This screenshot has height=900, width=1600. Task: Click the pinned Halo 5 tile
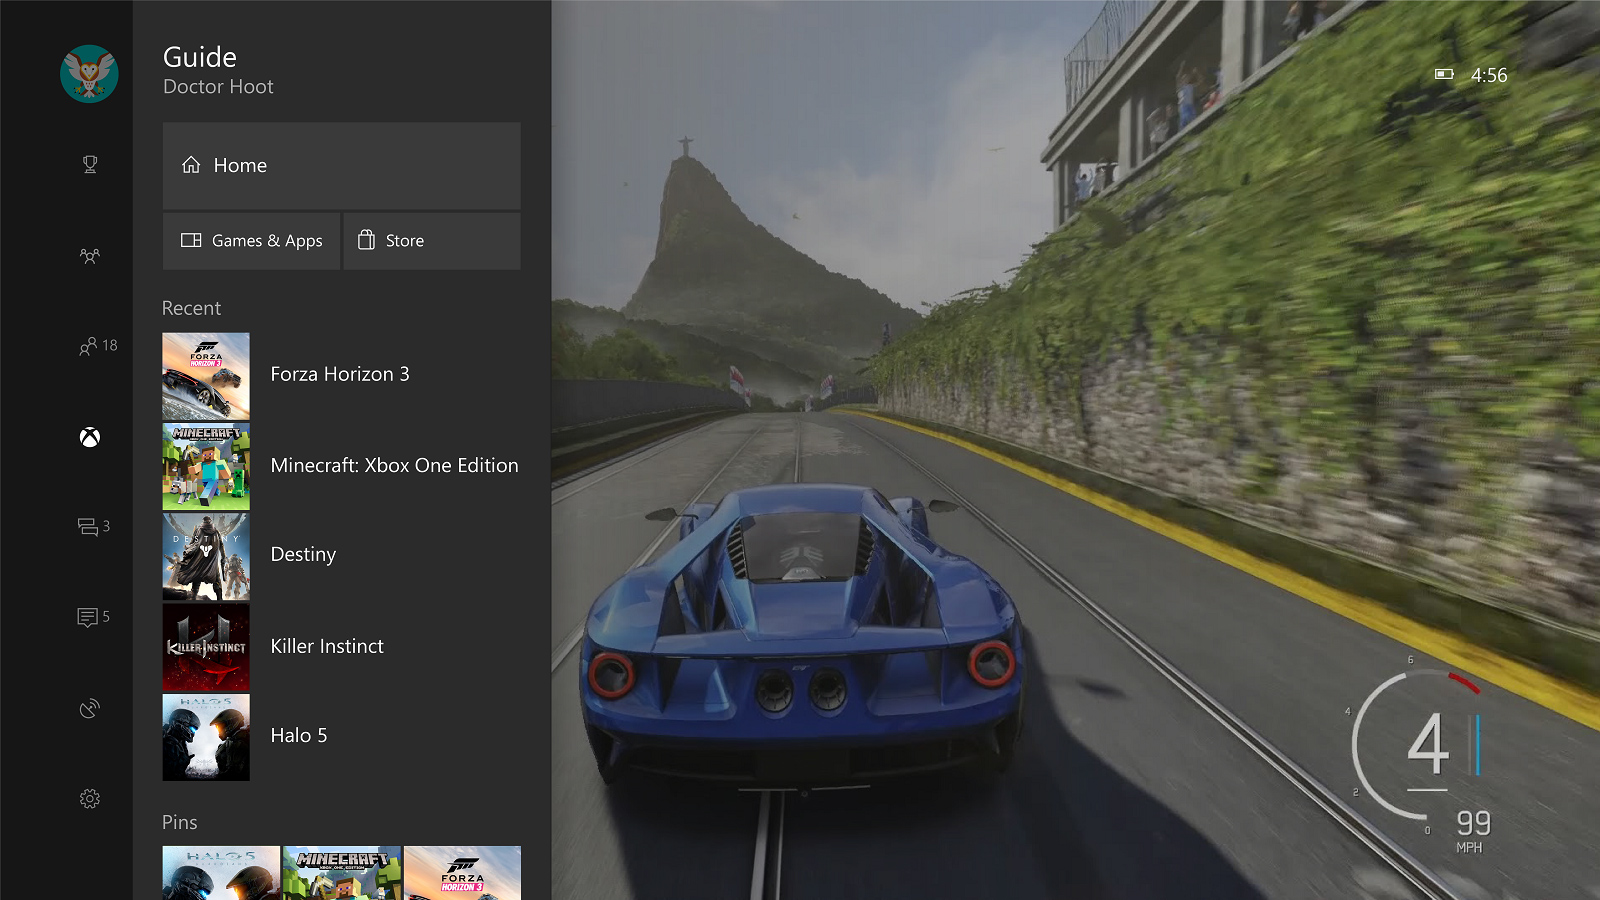click(221, 873)
